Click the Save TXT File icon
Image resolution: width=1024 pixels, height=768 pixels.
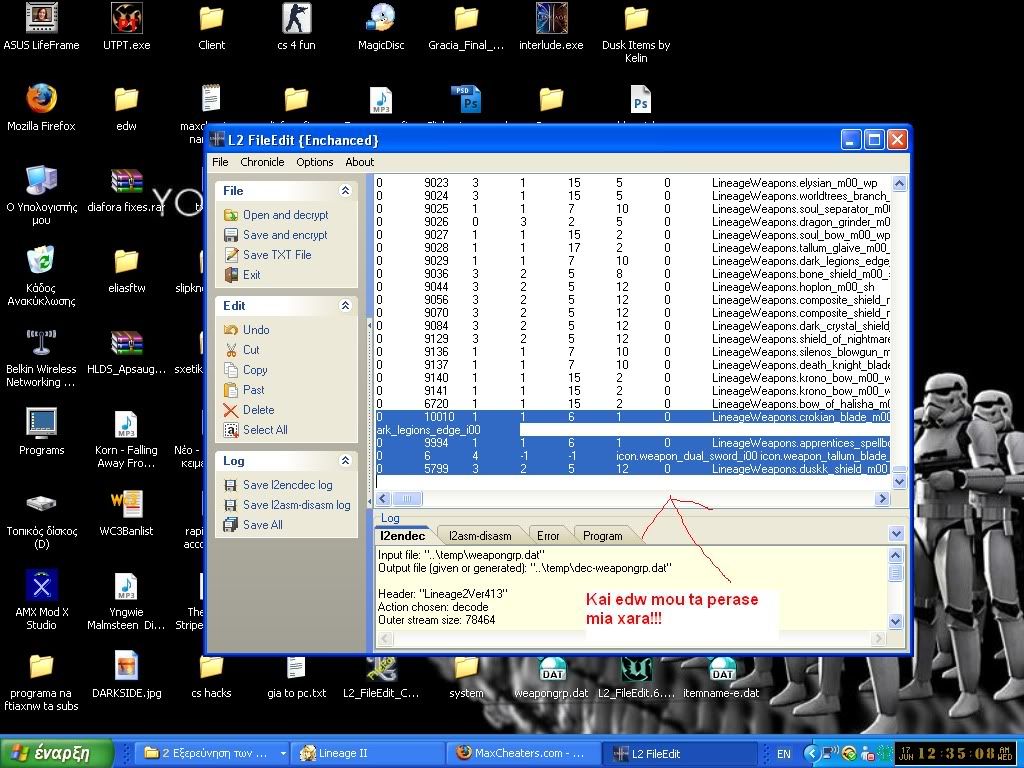pyautogui.click(x=231, y=255)
